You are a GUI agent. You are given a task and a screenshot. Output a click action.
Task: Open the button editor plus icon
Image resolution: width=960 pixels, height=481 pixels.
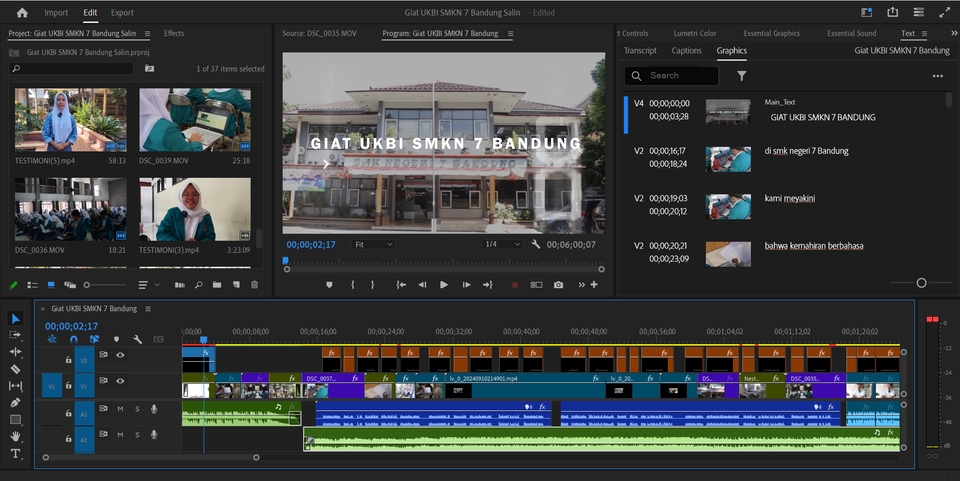tap(594, 285)
